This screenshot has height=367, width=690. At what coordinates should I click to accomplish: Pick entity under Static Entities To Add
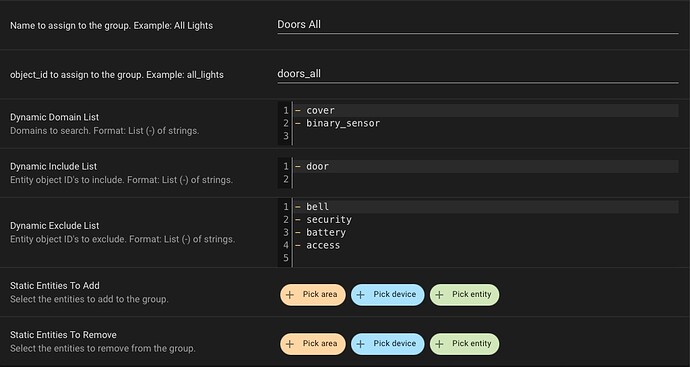tap(465, 295)
